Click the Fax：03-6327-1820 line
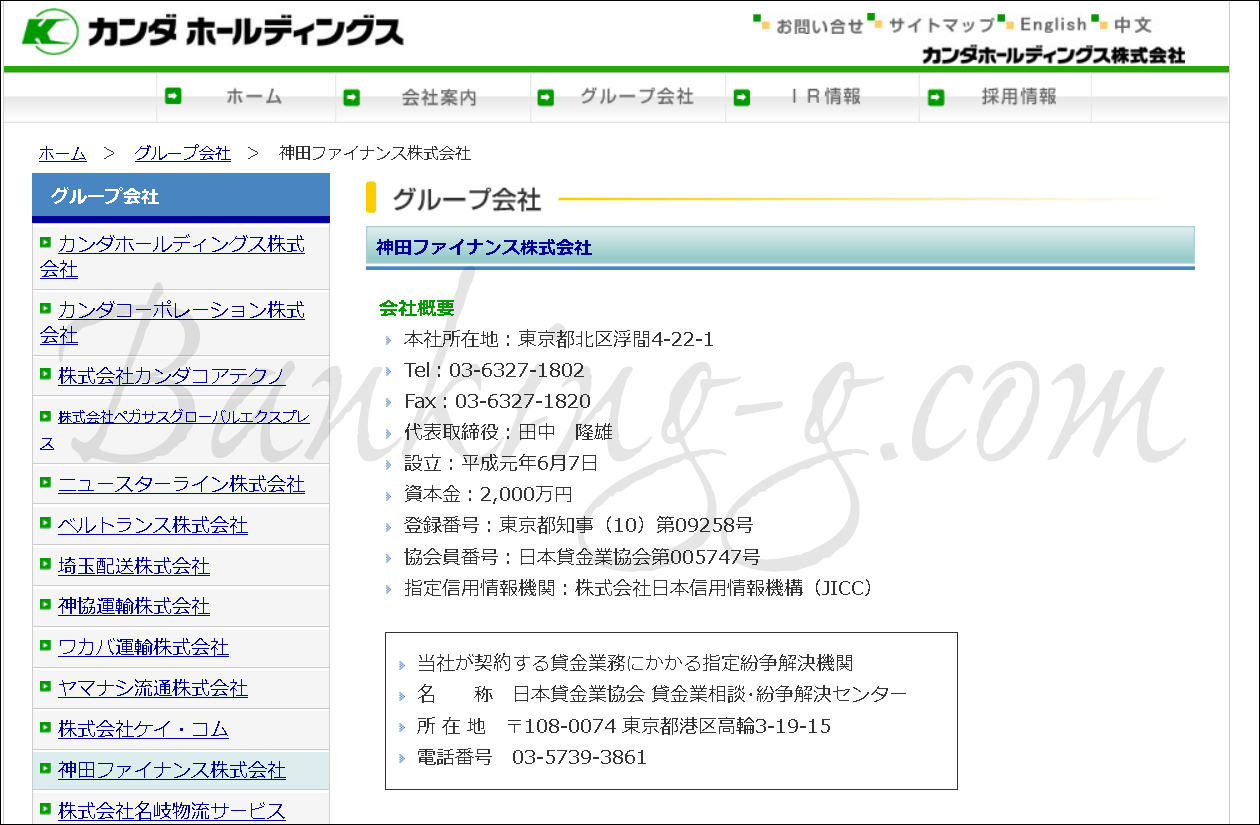The image size is (1260, 825). click(497, 401)
